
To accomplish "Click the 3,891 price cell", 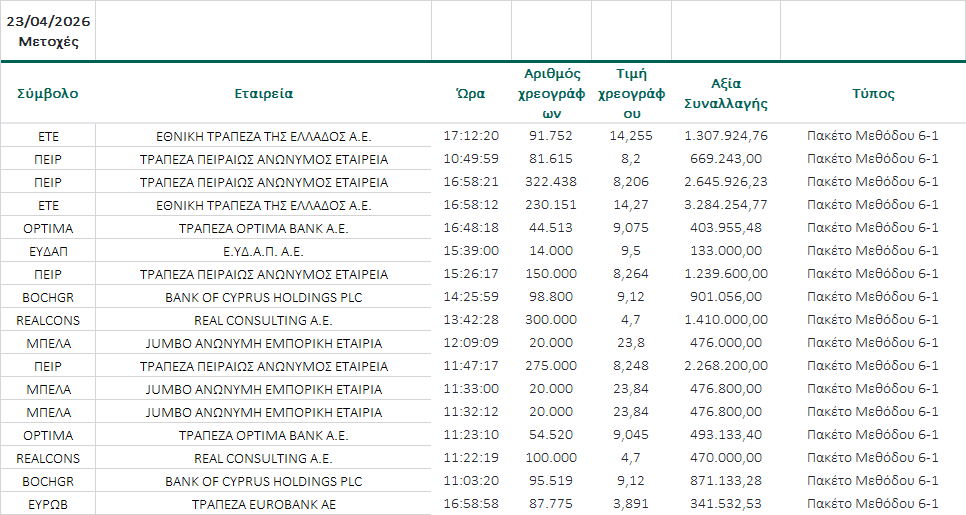I will 631,504.
